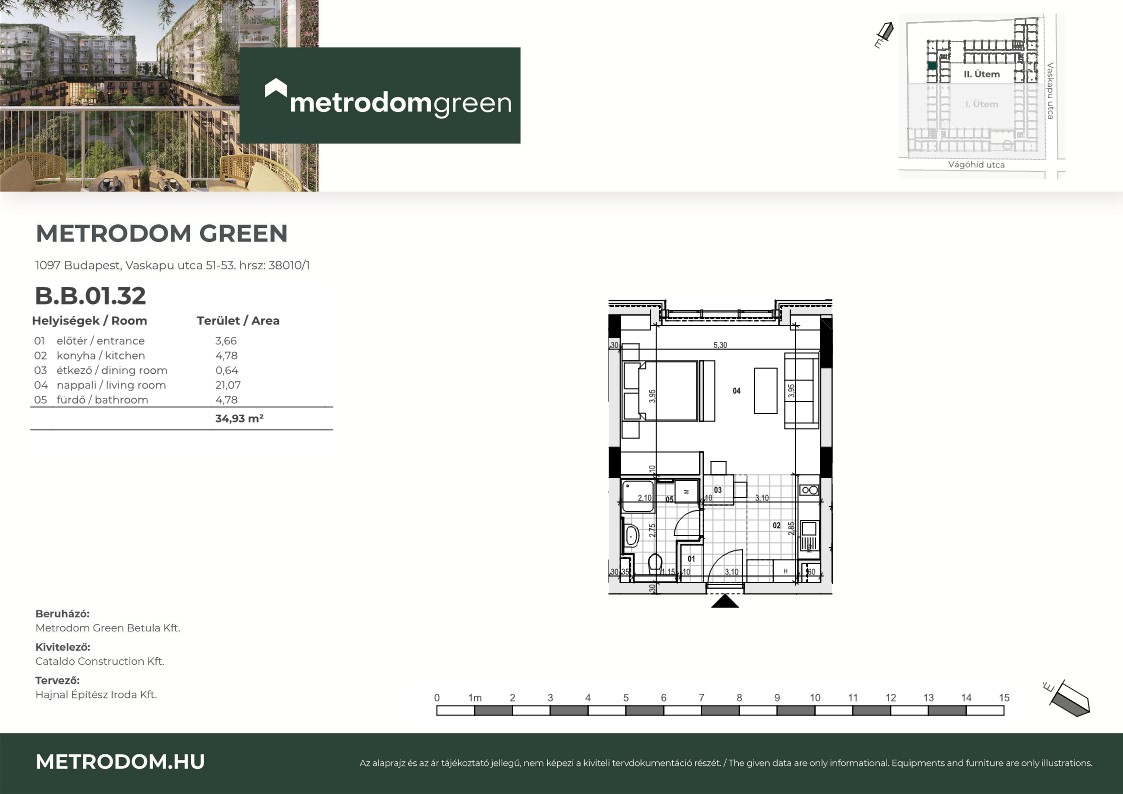
Task: Click the toilet symbol in the bathroom
Action: [654, 564]
